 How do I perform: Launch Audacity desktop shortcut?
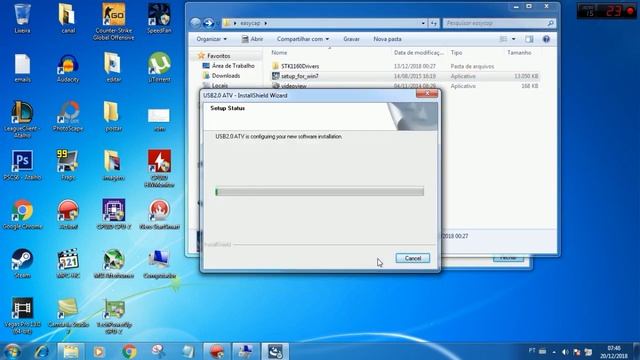click(x=68, y=68)
